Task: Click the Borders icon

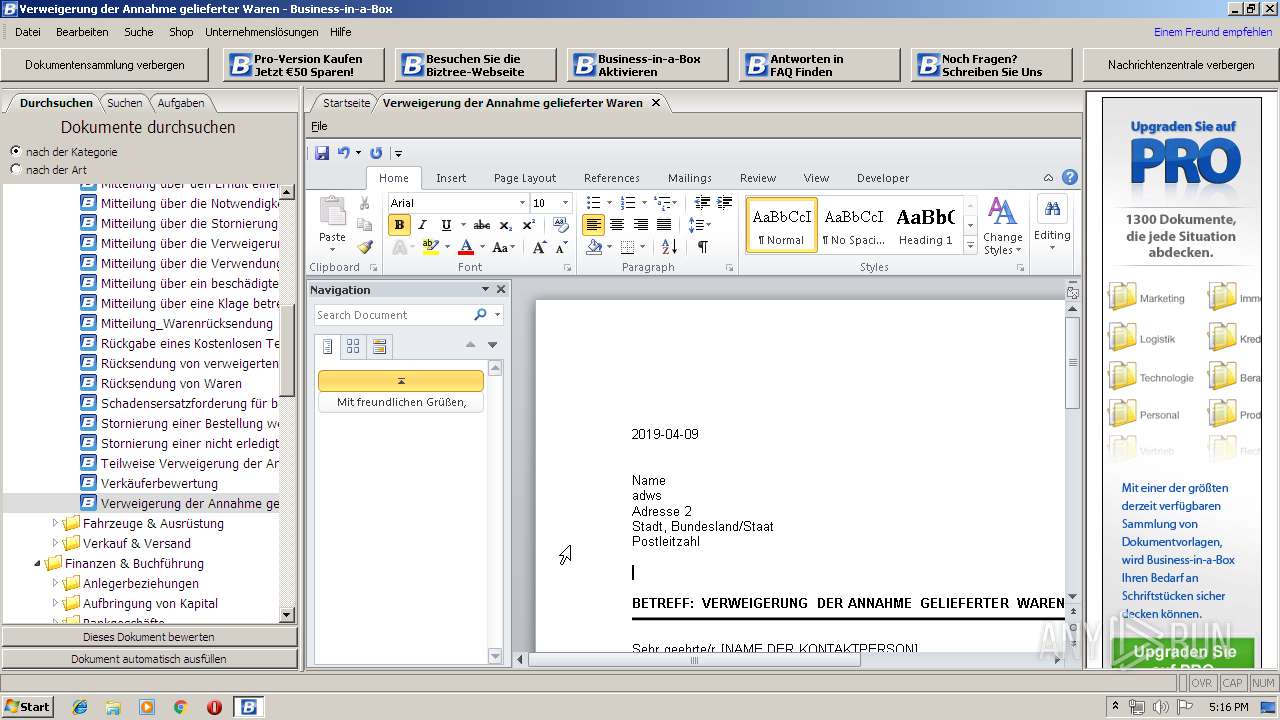Action: (x=627, y=247)
